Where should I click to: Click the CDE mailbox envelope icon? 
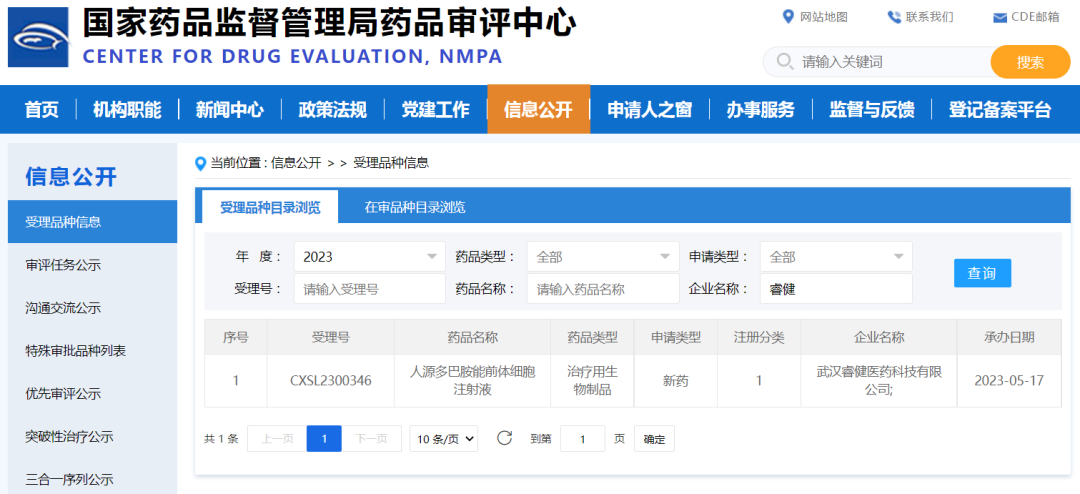[1000, 18]
